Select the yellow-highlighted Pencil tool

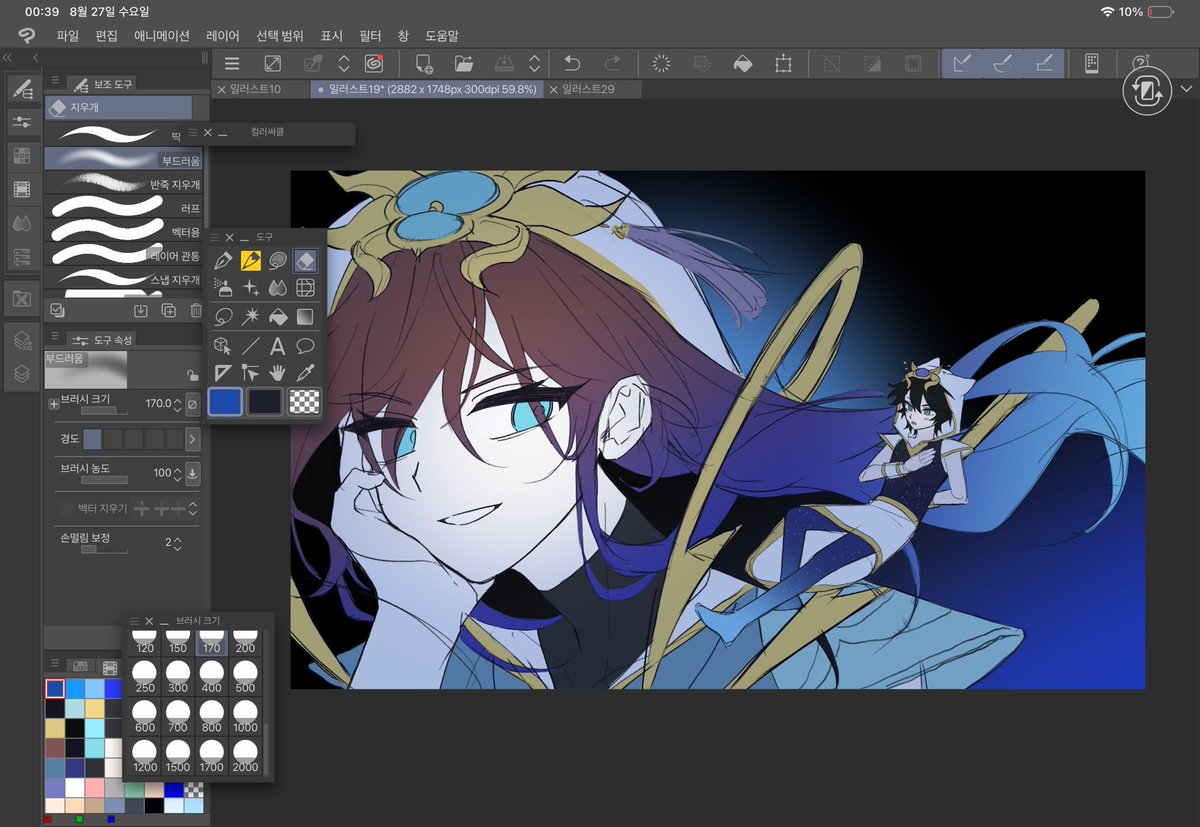251,261
